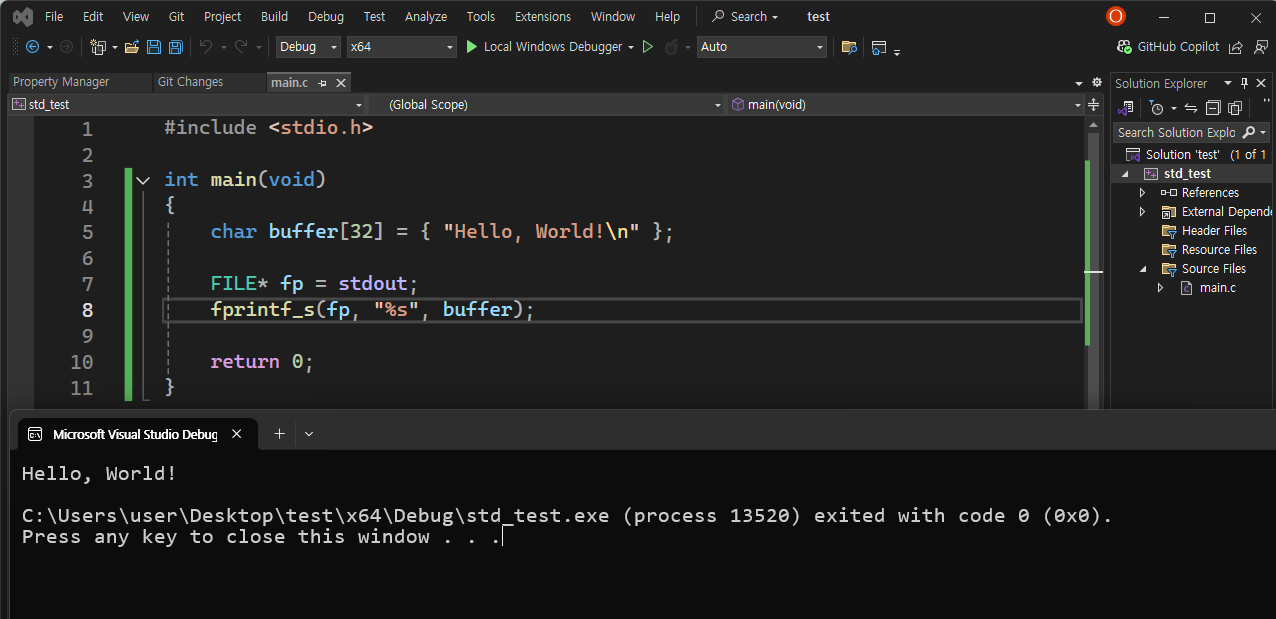Open the std_test project navigation dropdown
The image size is (1276, 619).
click(x=187, y=104)
